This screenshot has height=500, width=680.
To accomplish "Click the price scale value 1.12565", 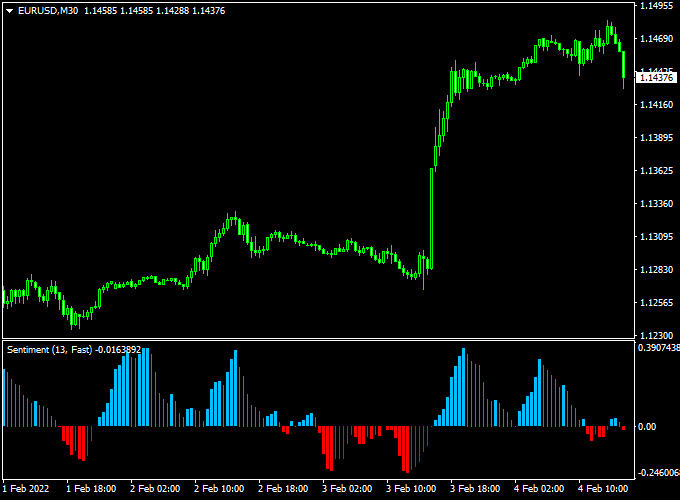I will click(x=657, y=302).
